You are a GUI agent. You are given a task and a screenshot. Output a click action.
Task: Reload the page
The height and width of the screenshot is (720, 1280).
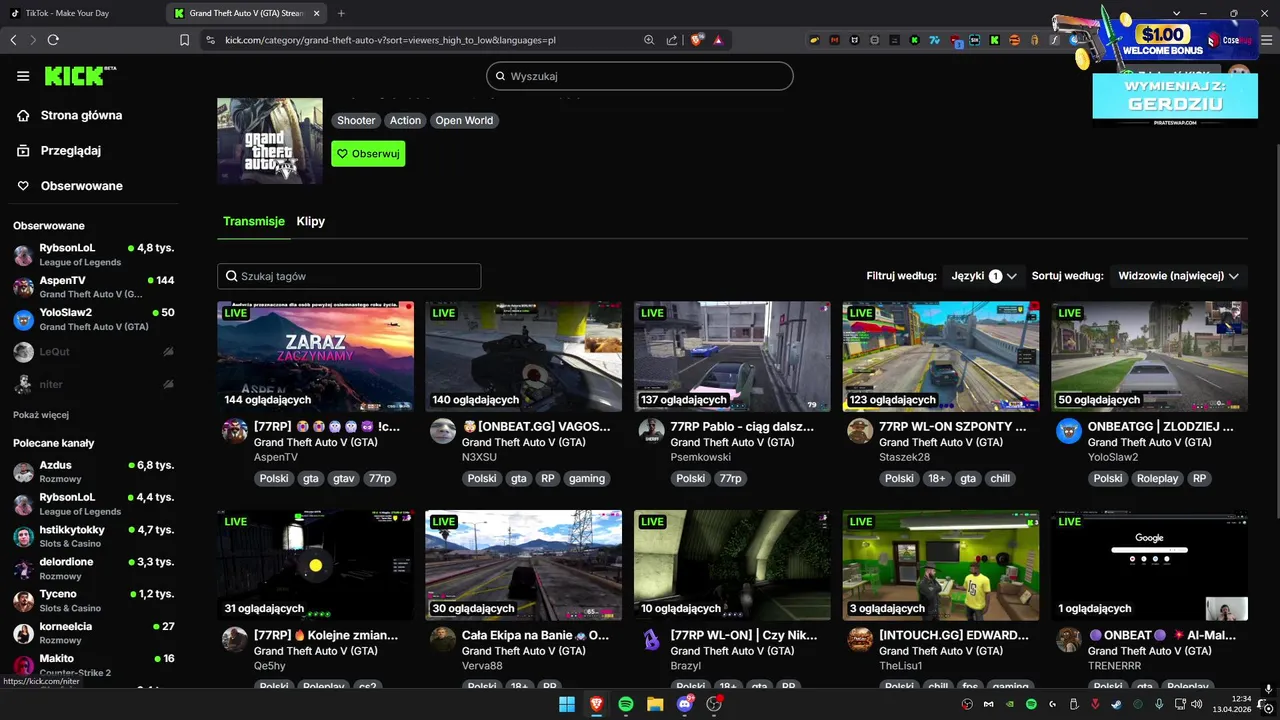[x=53, y=40]
